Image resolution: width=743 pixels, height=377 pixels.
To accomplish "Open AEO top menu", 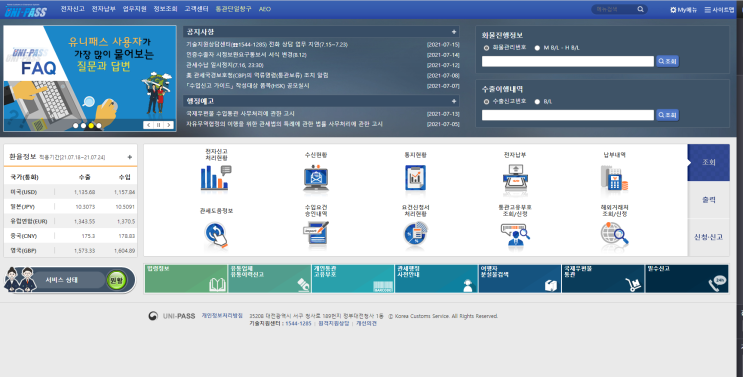I will pyautogui.click(x=265, y=9).
